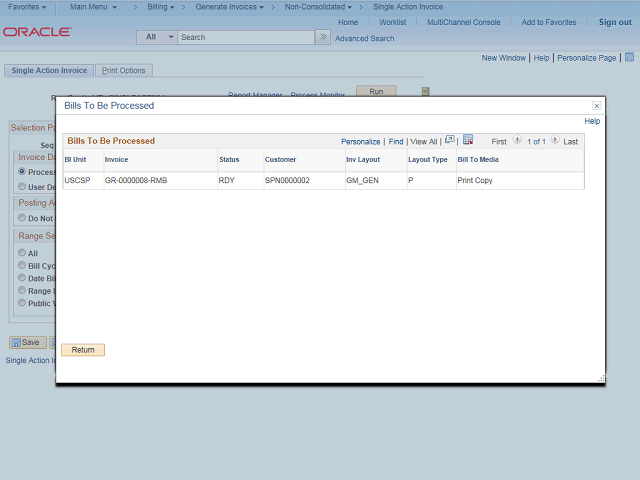This screenshot has height=480, width=640.
Task: Sort by Status column header
Action: (229, 160)
